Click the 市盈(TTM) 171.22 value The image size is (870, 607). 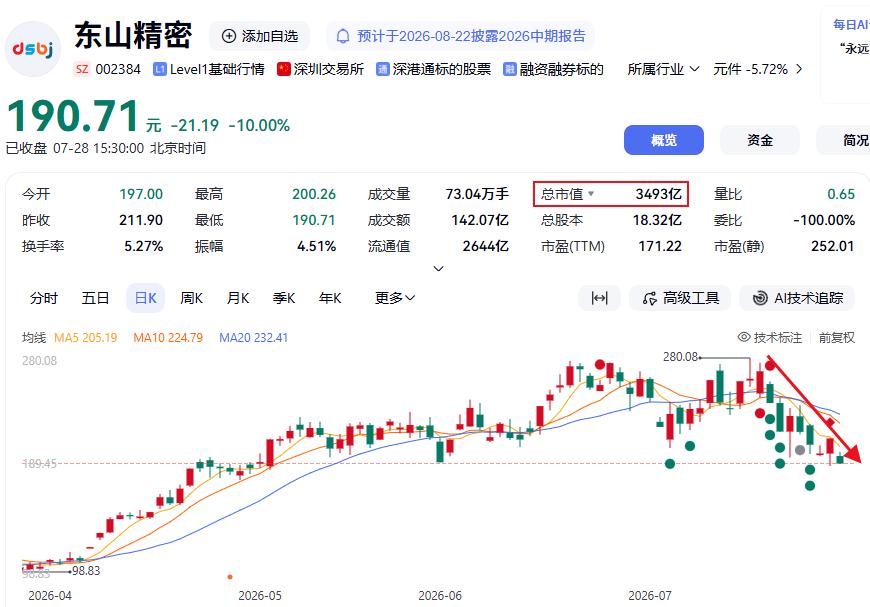click(660, 246)
